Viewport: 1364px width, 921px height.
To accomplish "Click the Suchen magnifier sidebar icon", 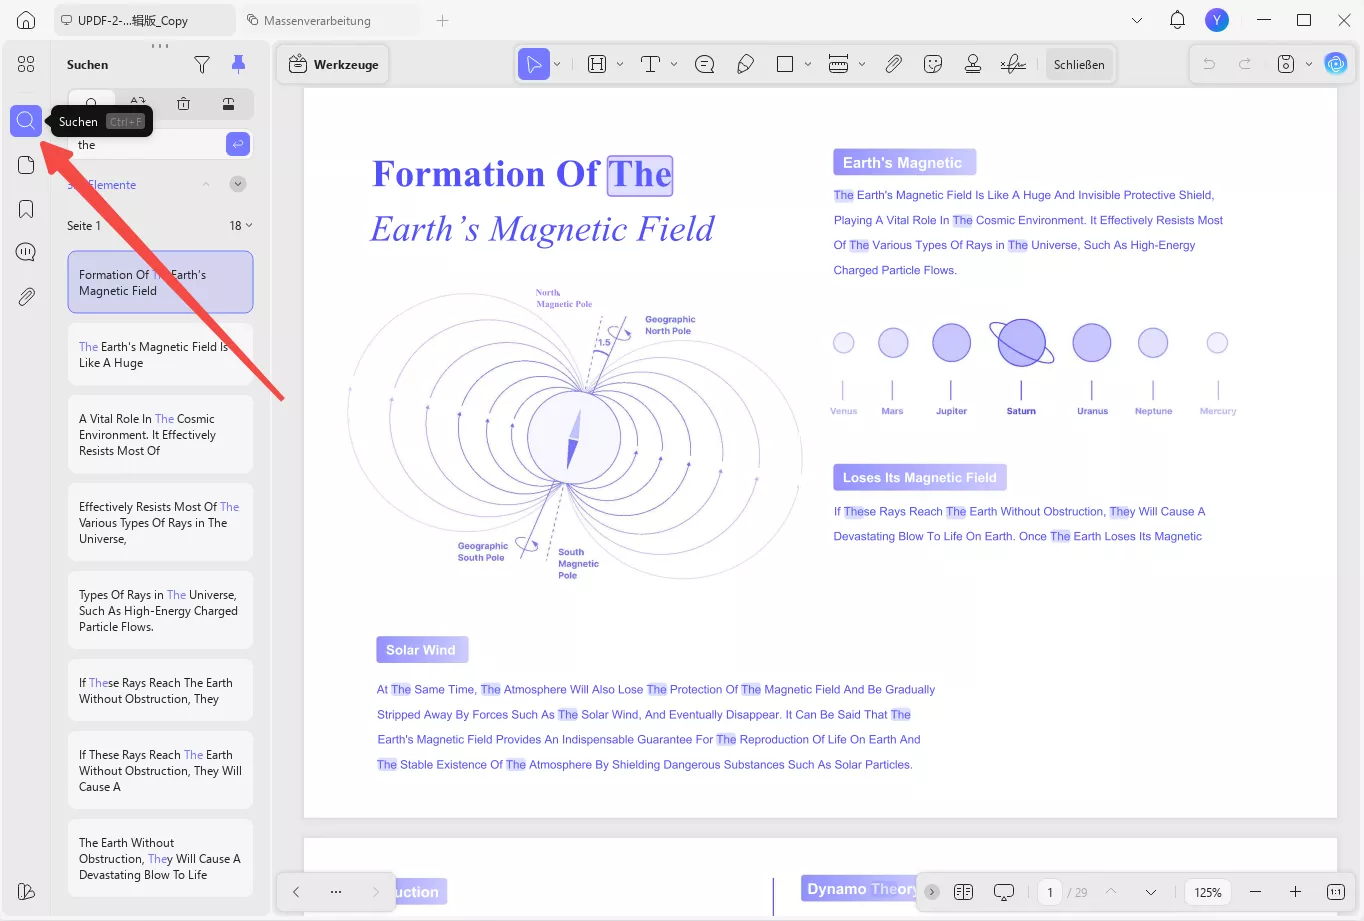I will pyautogui.click(x=26, y=121).
